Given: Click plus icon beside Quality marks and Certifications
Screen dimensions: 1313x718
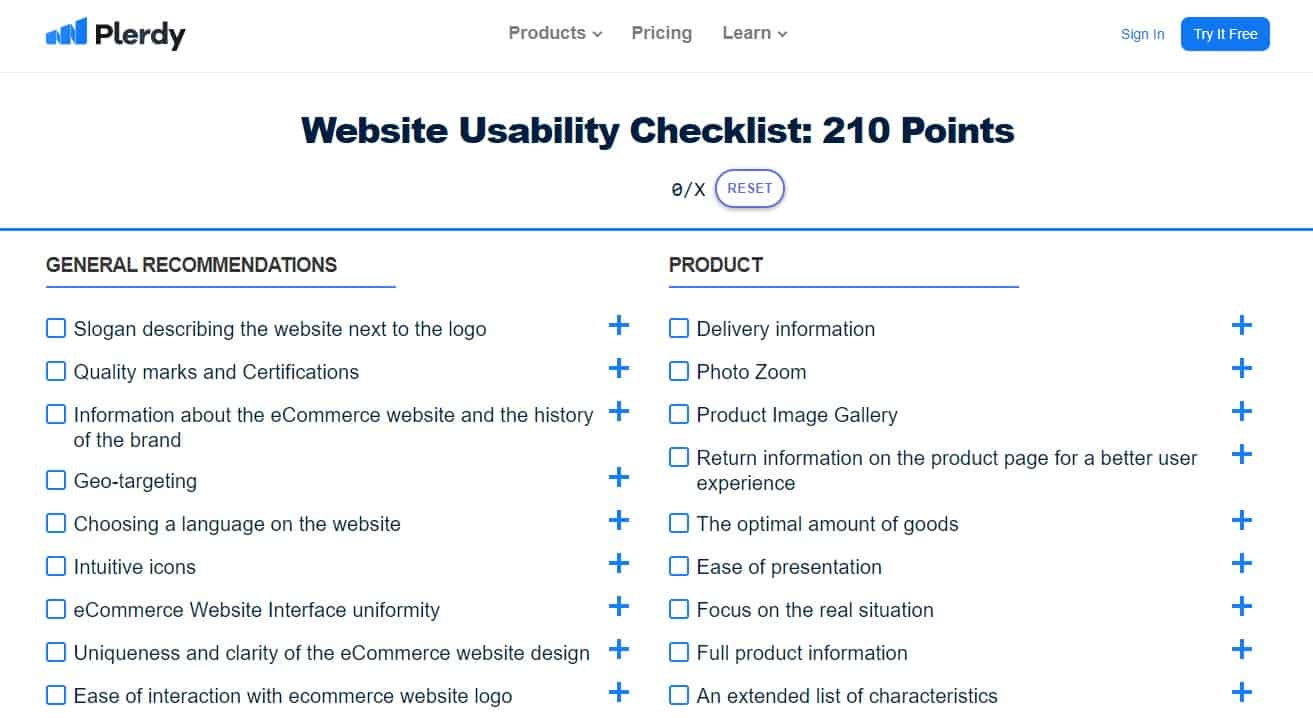Looking at the screenshot, I should [619, 368].
